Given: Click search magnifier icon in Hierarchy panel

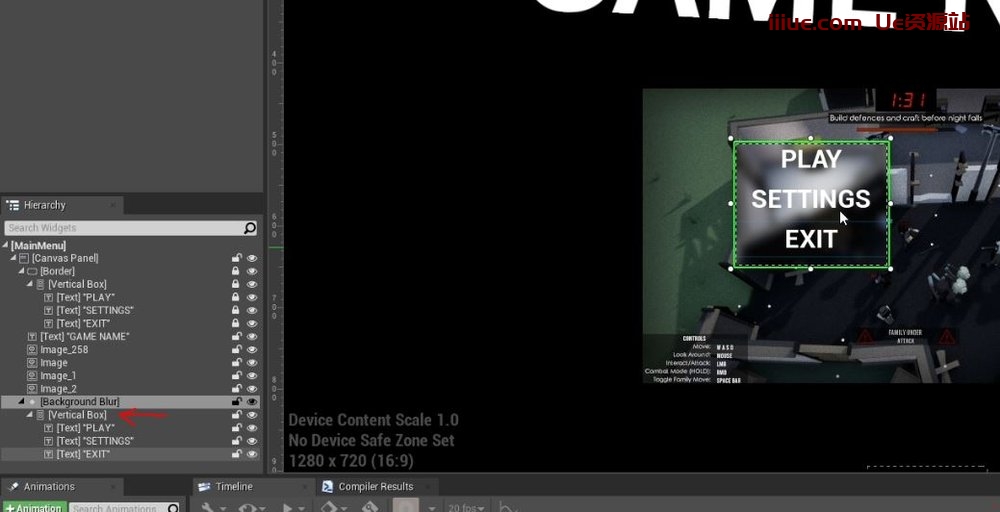Looking at the screenshot, I should [250, 228].
